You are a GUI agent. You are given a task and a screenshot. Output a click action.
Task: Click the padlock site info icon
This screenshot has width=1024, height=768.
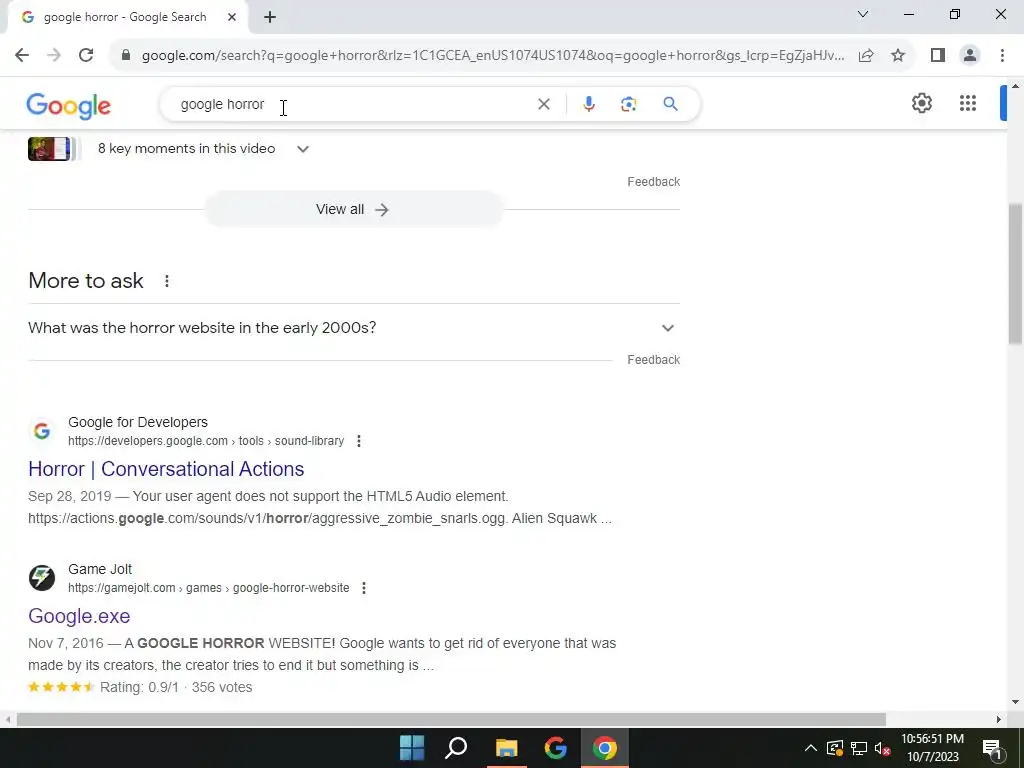(x=126, y=56)
